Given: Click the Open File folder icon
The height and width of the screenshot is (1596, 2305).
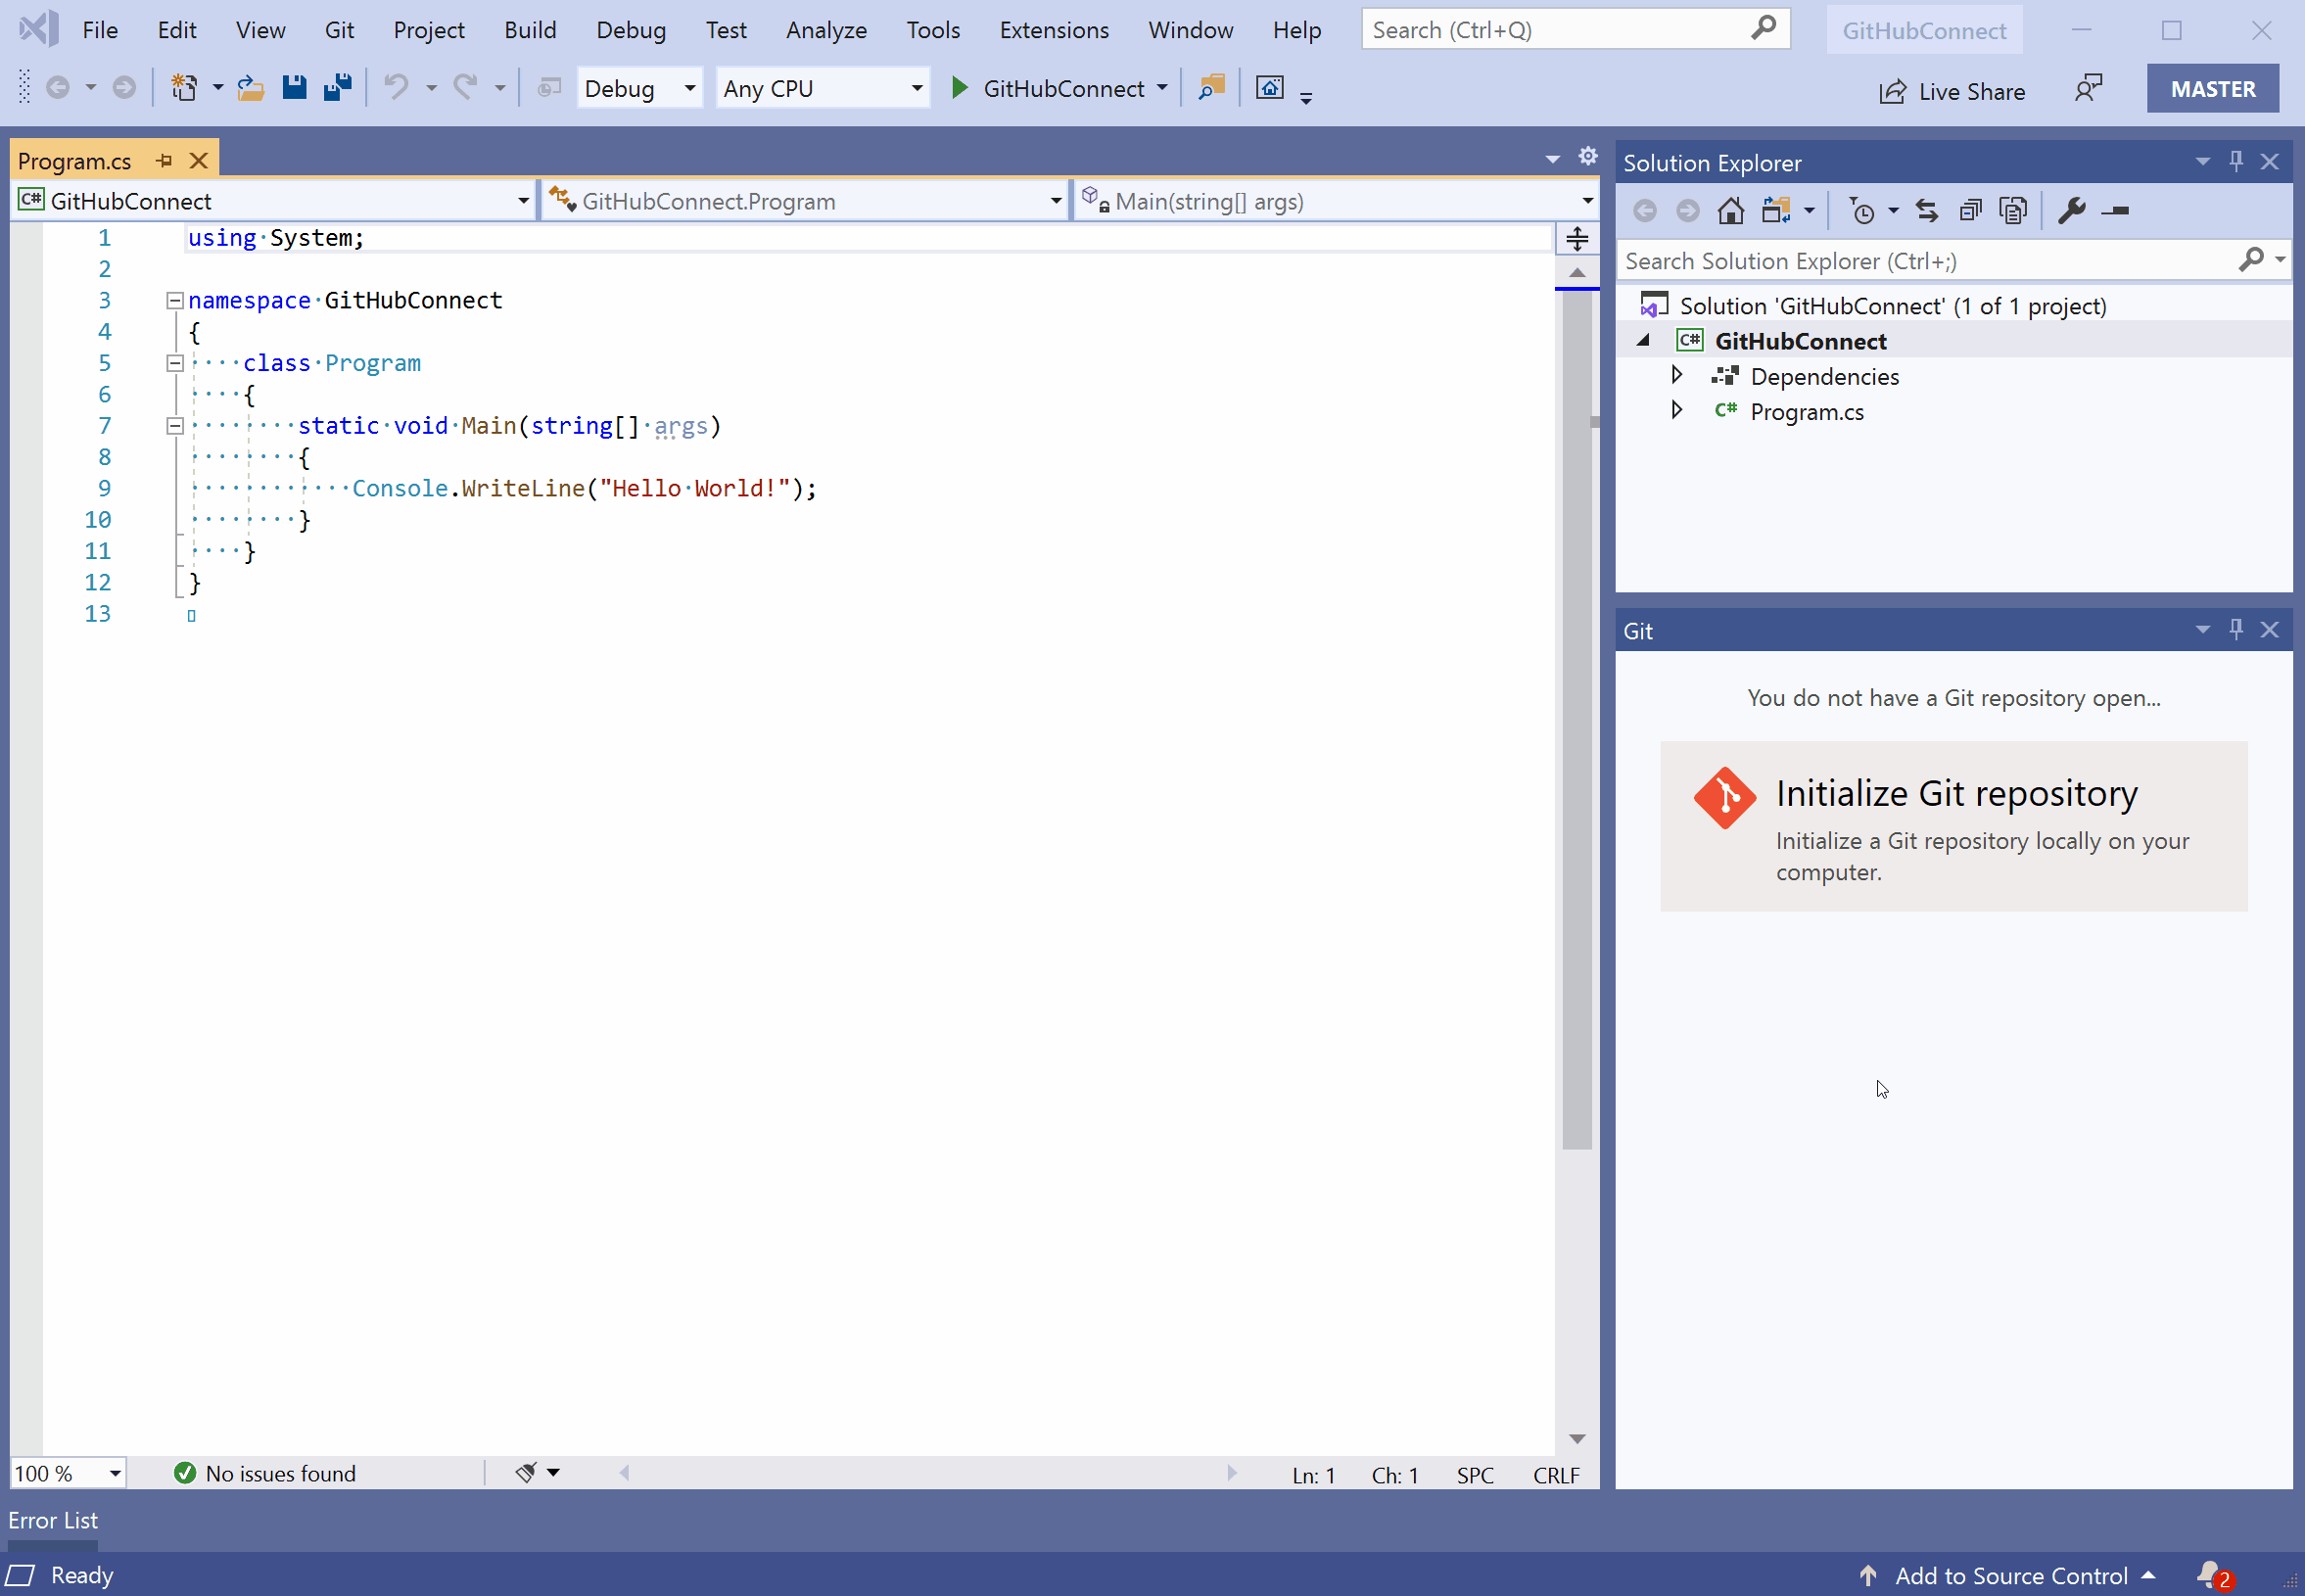Looking at the screenshot, I should [x=250, y=88].
